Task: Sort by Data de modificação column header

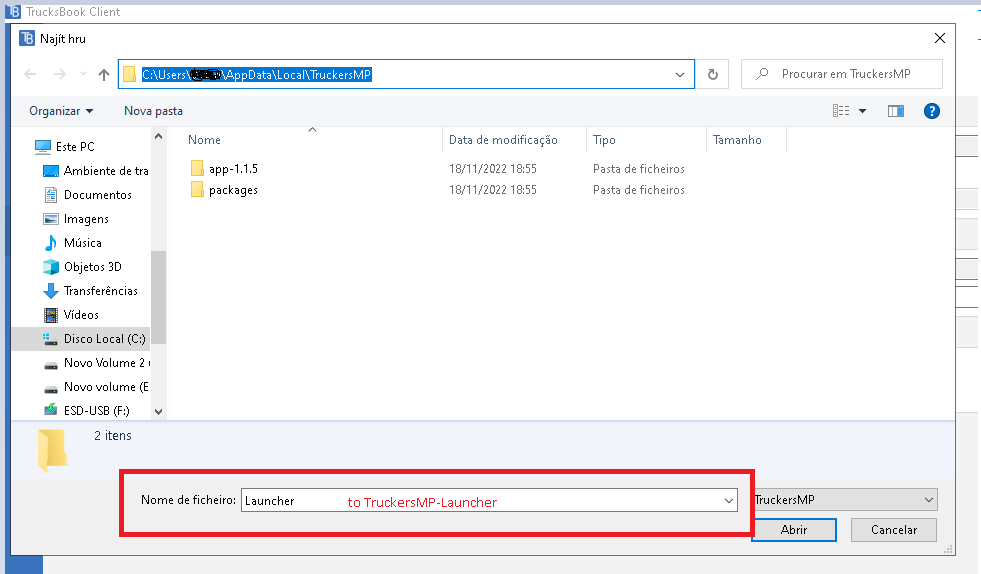Action: coord(503,140)
